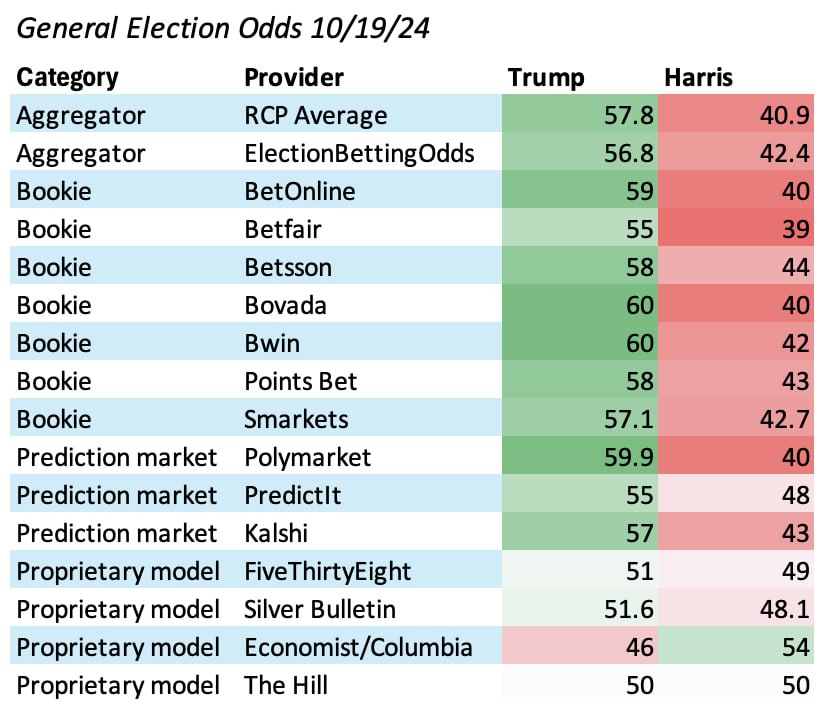Click the Trump column header
828x720 pixels.
546,77
